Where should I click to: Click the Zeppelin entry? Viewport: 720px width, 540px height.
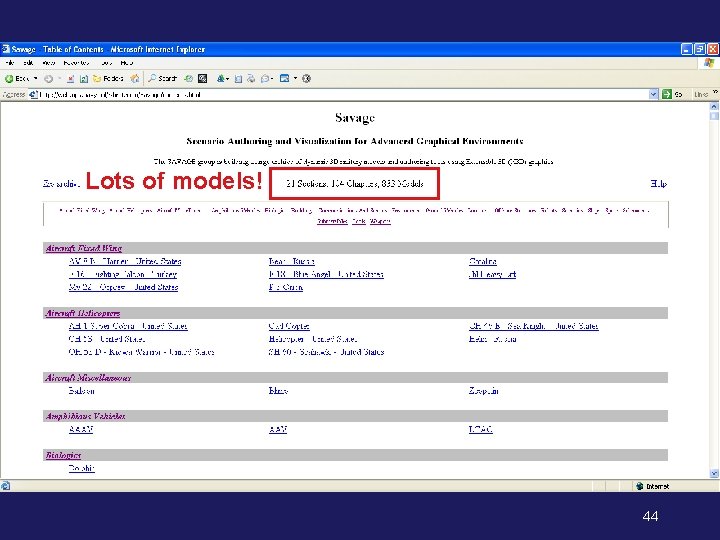point(484,391)
